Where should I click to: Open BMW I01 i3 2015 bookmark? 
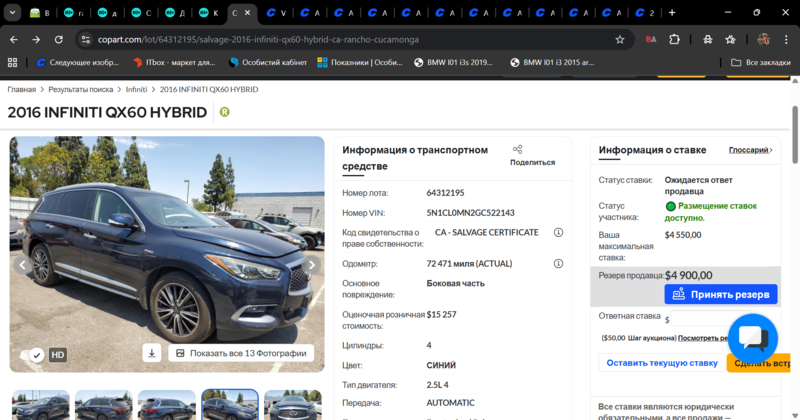tap(553, 62)
